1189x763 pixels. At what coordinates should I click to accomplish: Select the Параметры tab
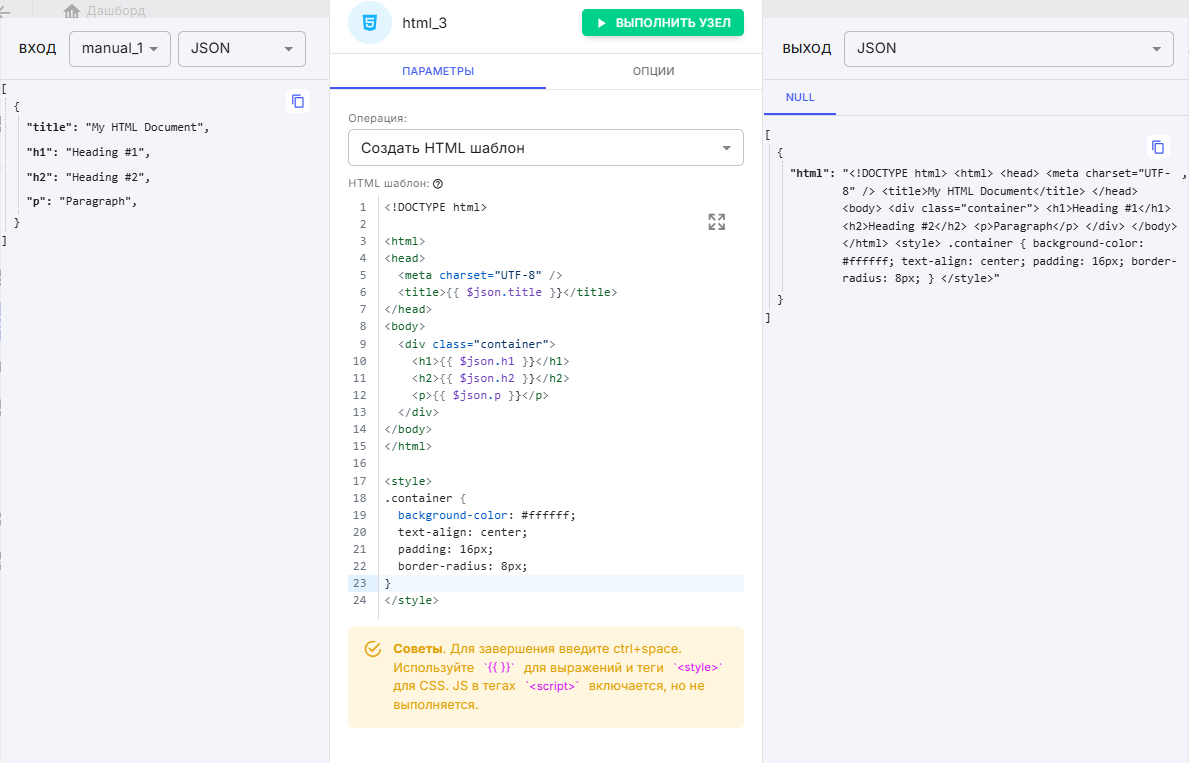(438, 71)
